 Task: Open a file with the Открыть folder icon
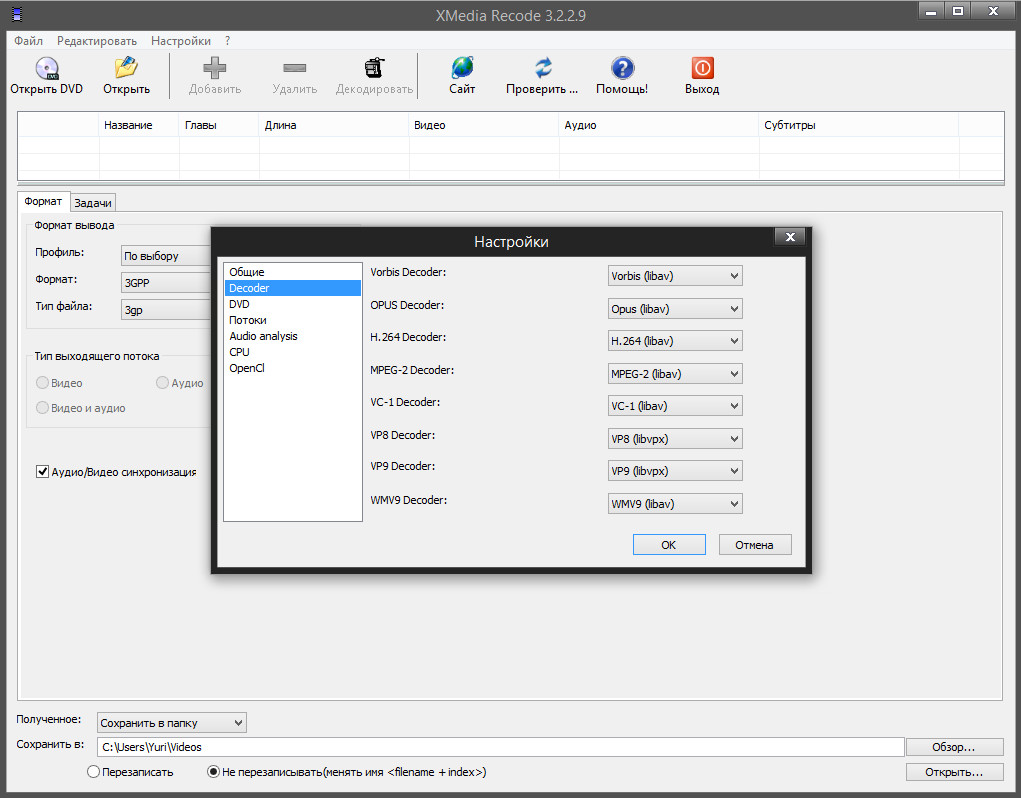(x=126, y=68)
